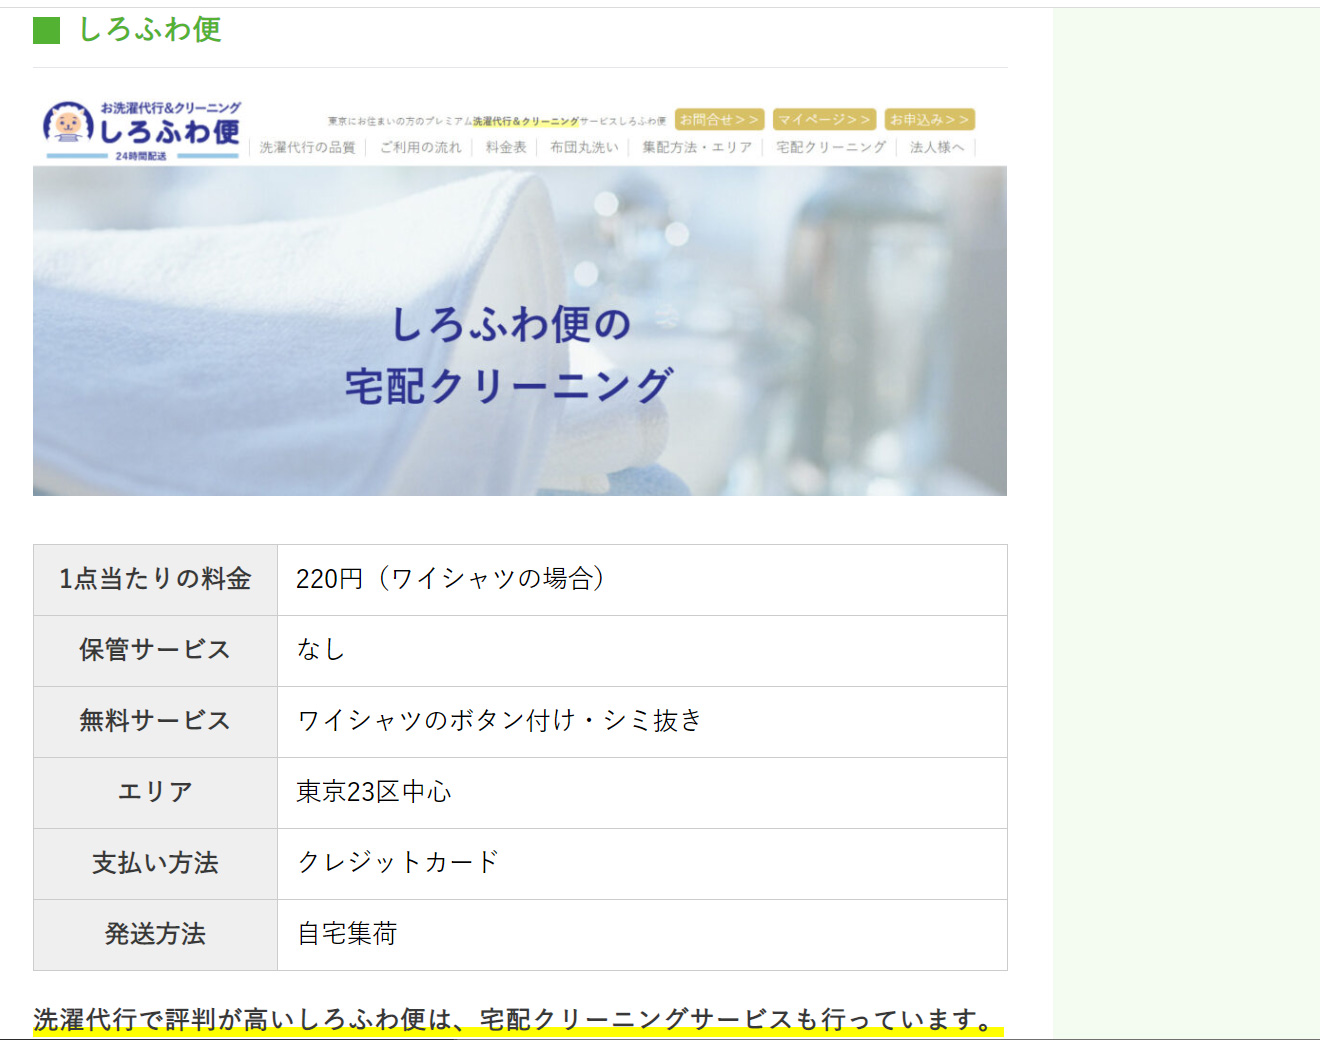Click the green しろふわ便 section heading

[x=150, y=30]
